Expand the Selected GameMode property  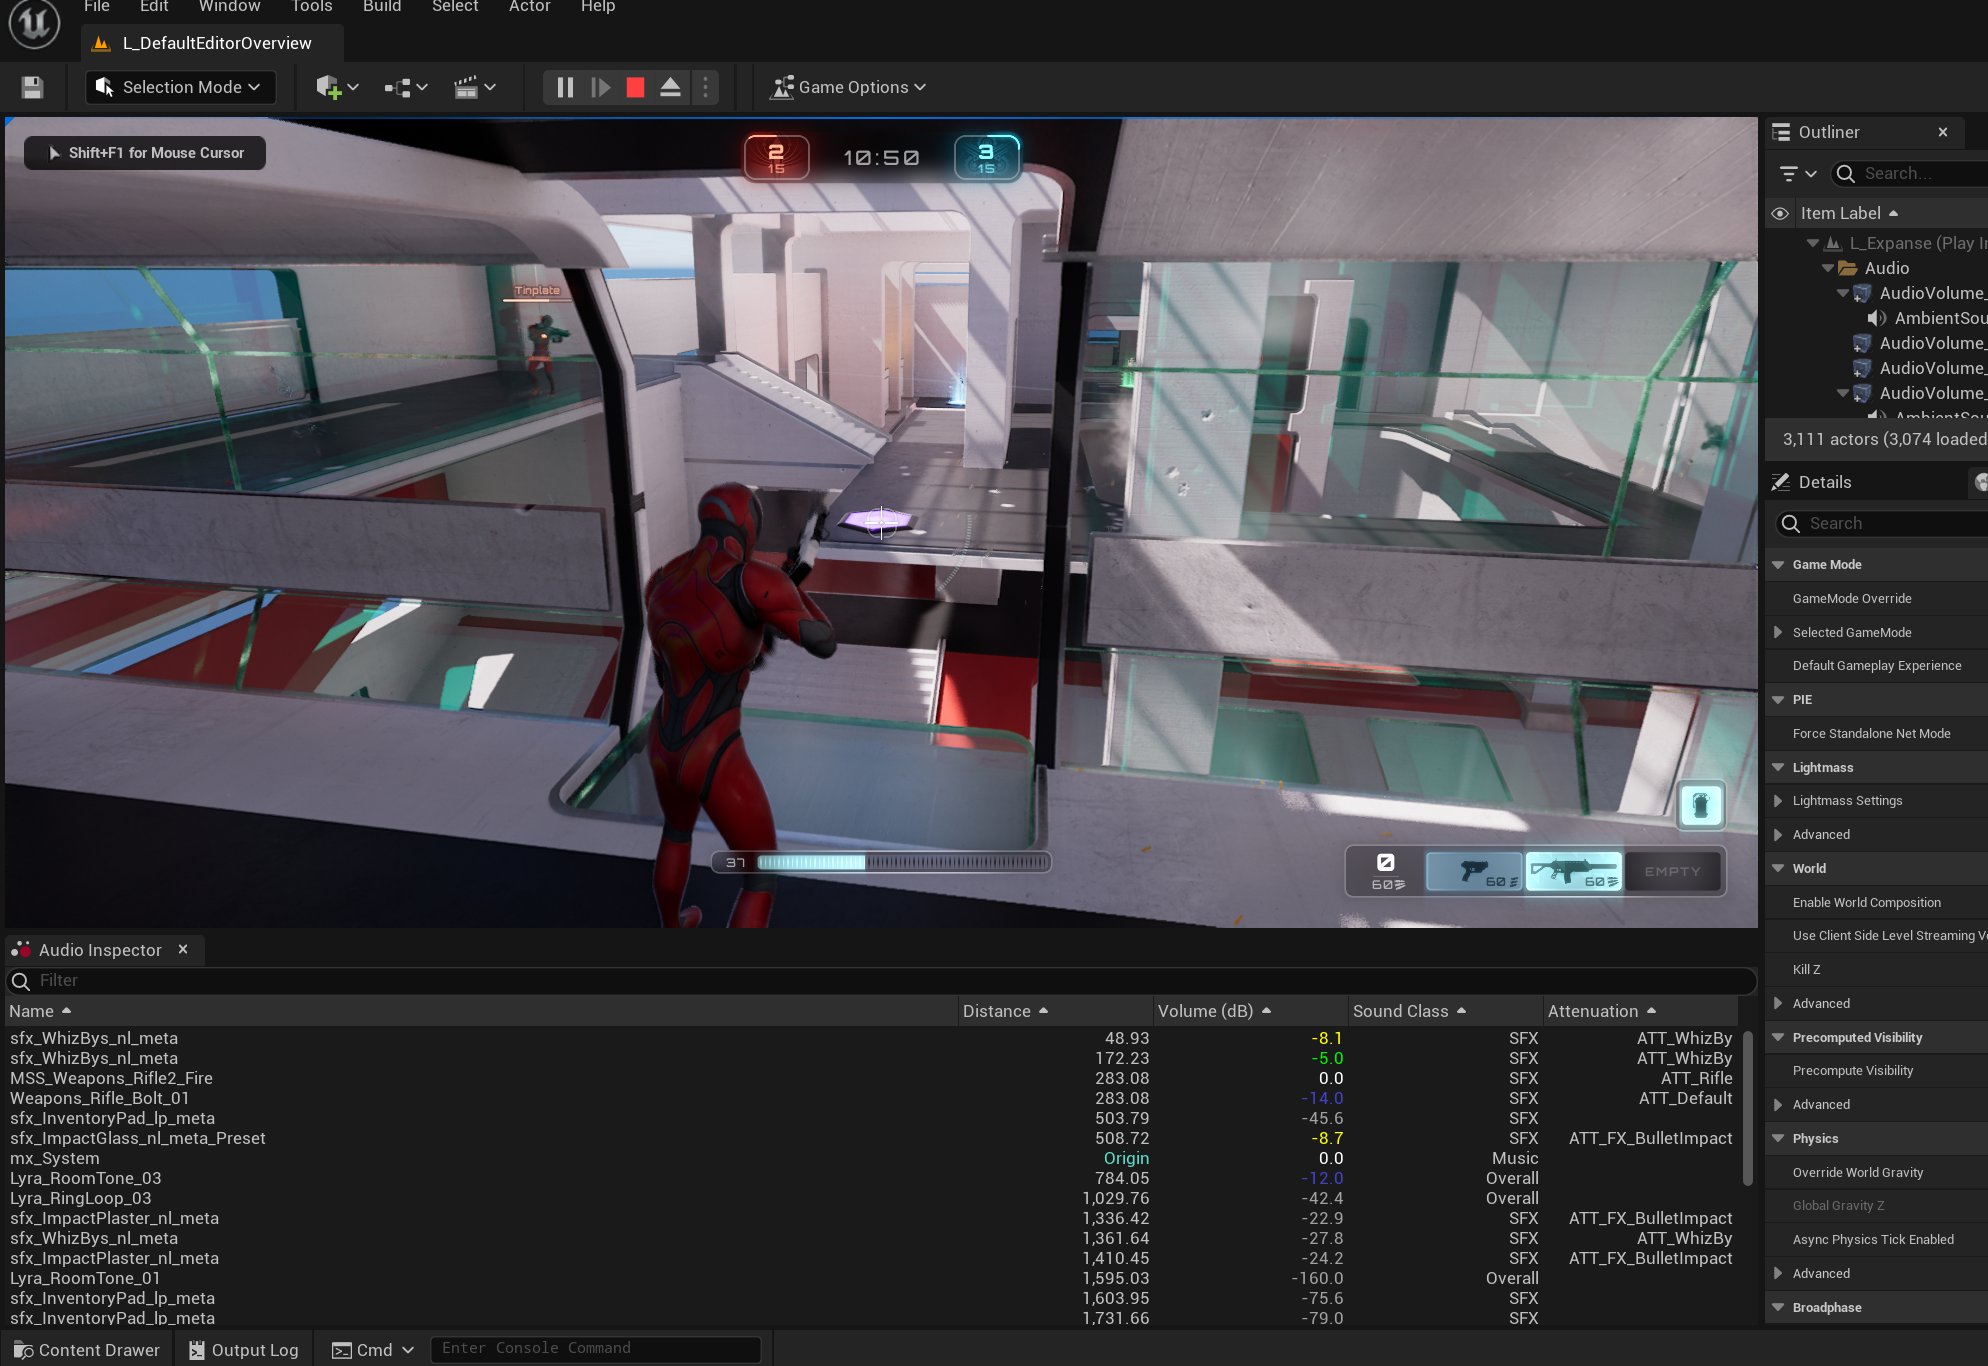(x=1778, y=632)
